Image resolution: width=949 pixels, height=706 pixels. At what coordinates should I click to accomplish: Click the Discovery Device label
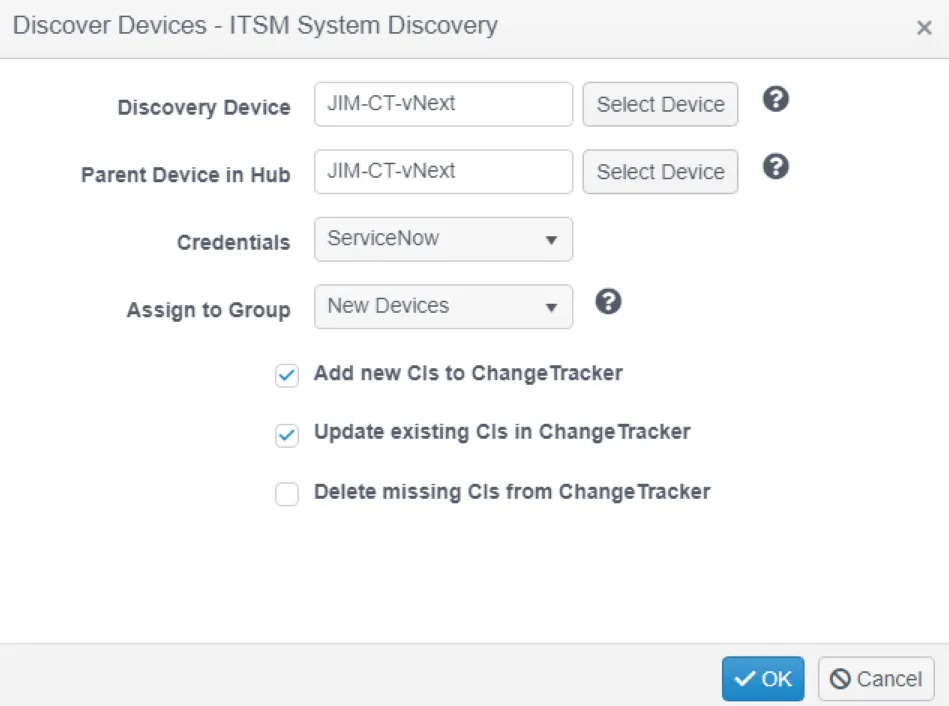[204, 107]
